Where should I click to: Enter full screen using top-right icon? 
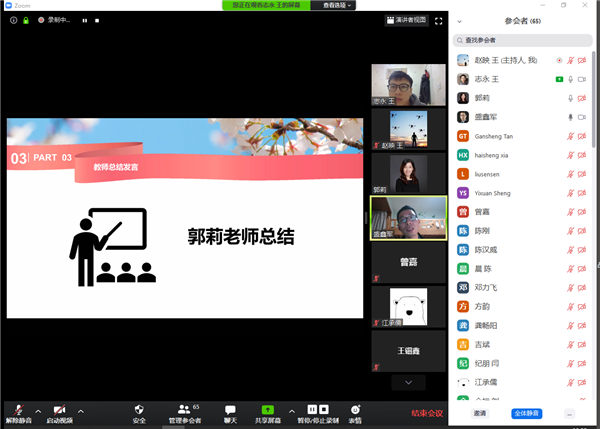[438, 20]
